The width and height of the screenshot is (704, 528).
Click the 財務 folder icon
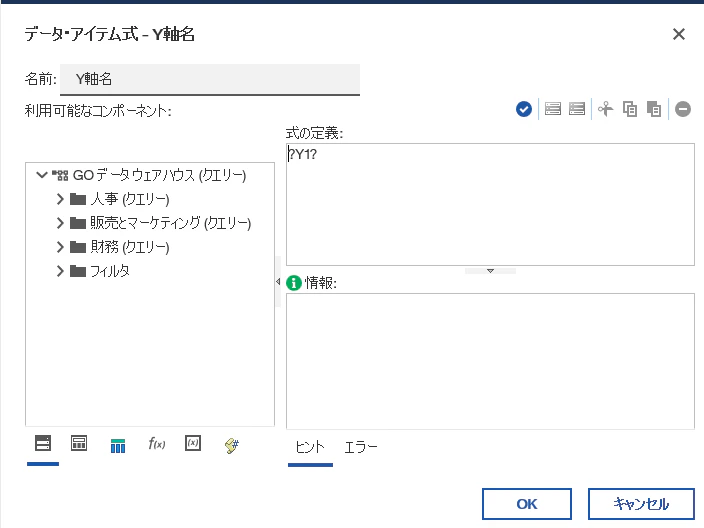78,247
